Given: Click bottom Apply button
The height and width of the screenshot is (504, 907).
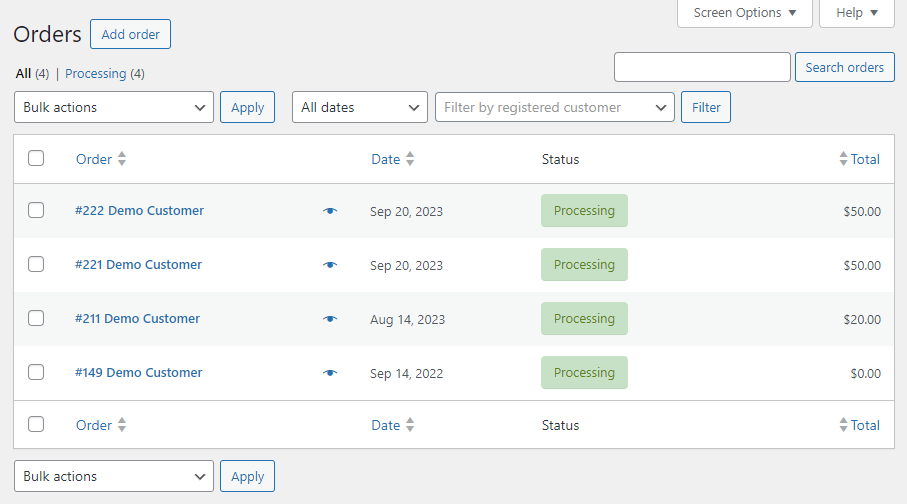Looking at the screenshot, I should (x=248, y=476).
